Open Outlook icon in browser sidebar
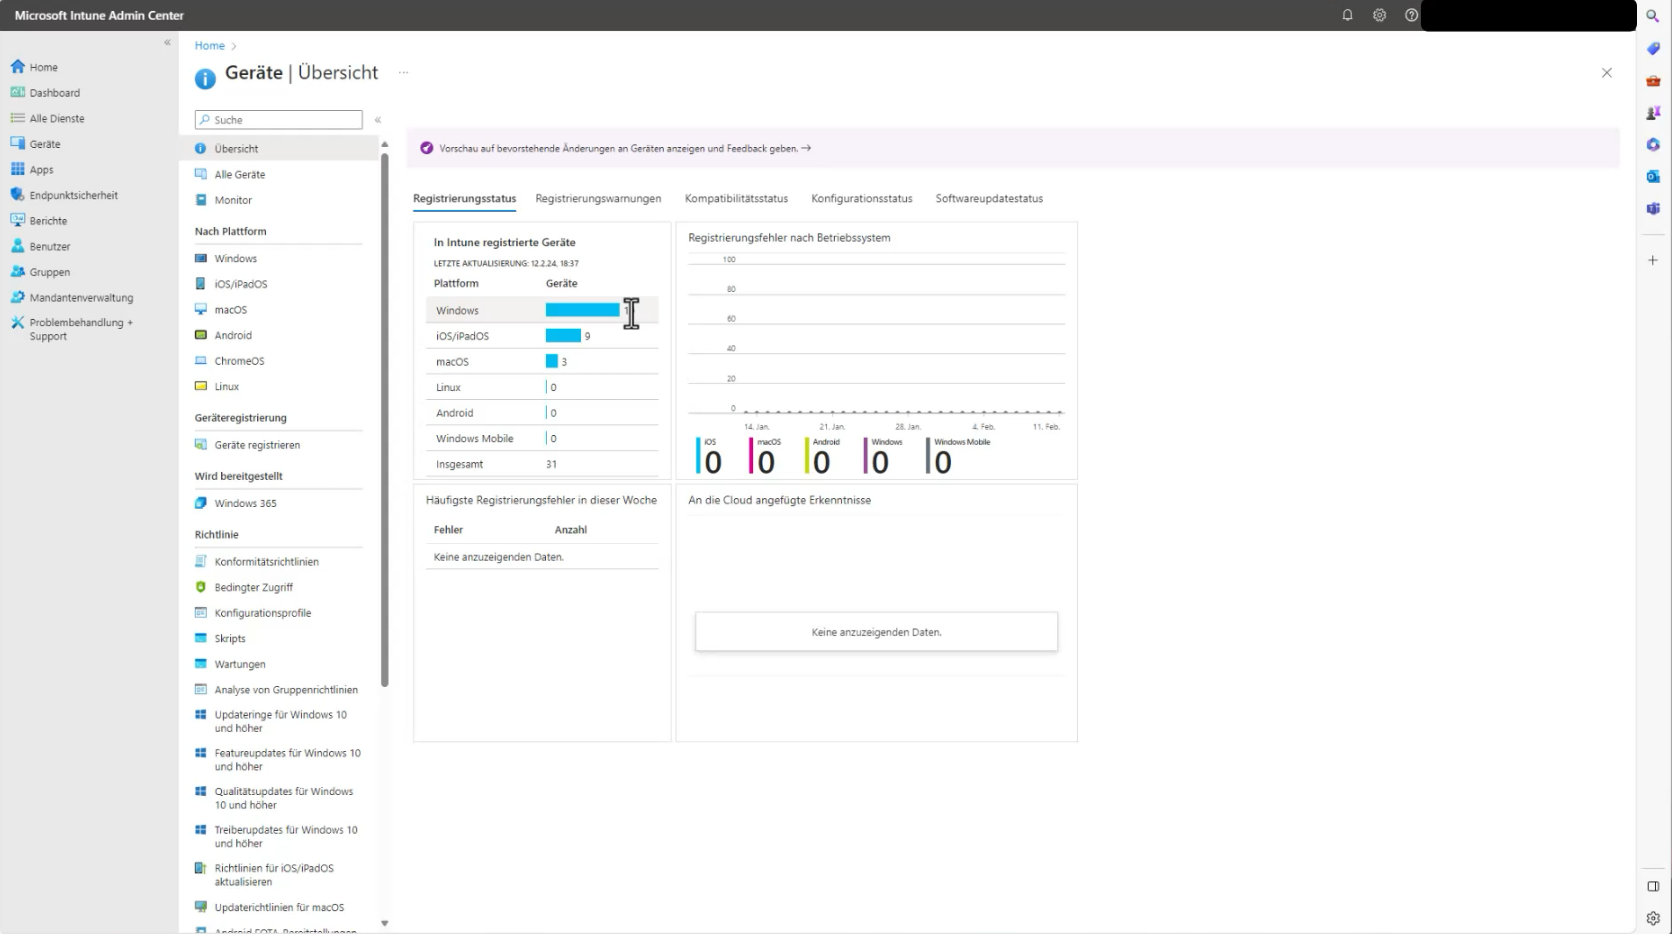Image resolution: width=1676 pixels, height=934 pixels. pyautogui.click(x=1653, y=176)
